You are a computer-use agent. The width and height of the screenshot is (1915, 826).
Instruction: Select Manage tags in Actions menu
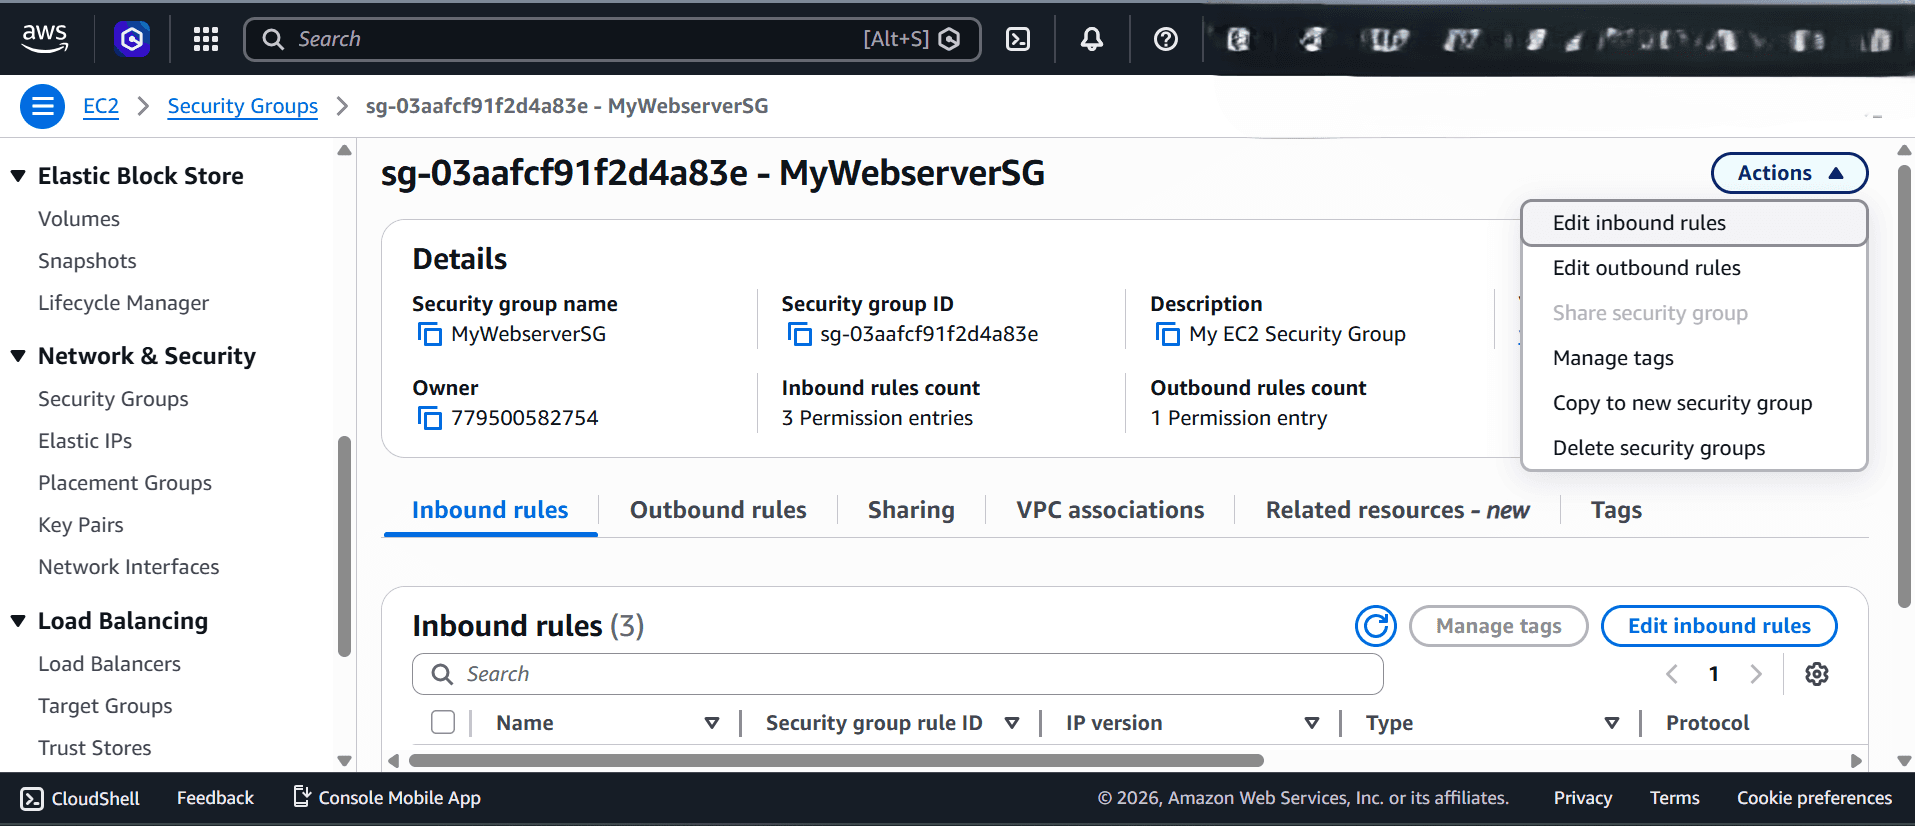pyautogui.click(x=1694, y=358)
